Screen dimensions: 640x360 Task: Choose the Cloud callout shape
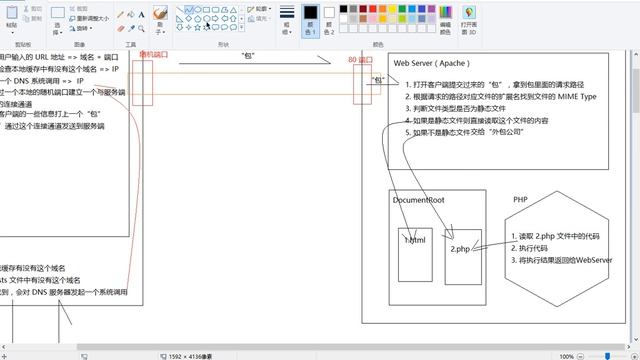click(233, 28)
